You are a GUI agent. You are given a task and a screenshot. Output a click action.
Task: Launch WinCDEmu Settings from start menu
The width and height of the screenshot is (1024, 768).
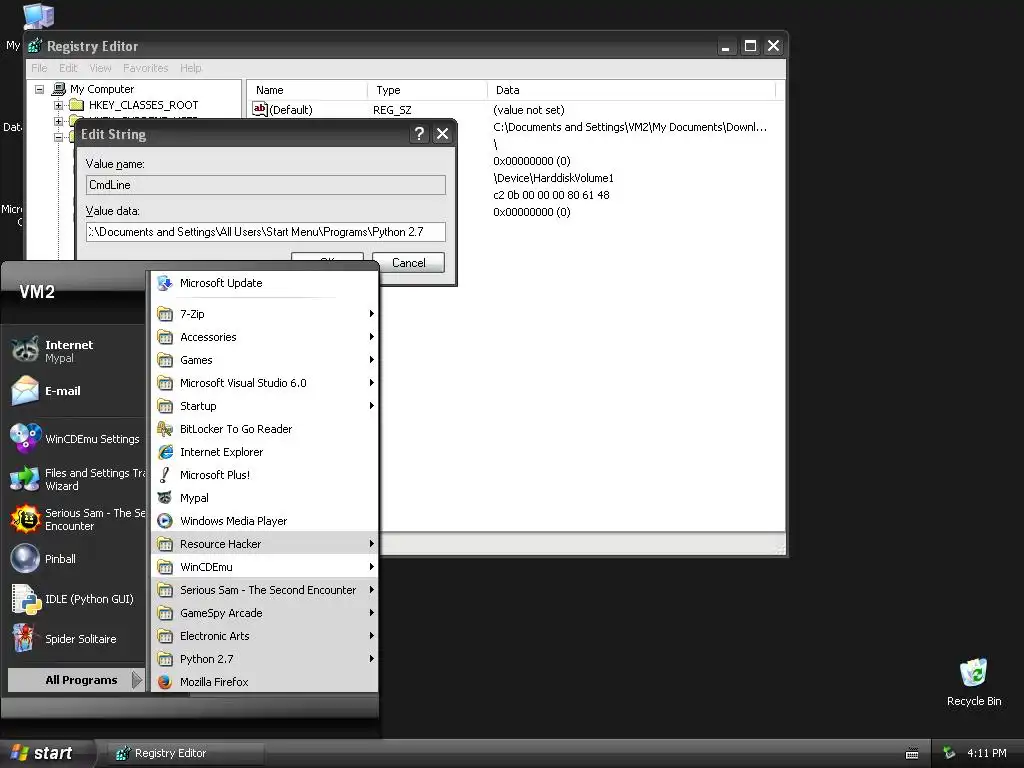point(76,439)
